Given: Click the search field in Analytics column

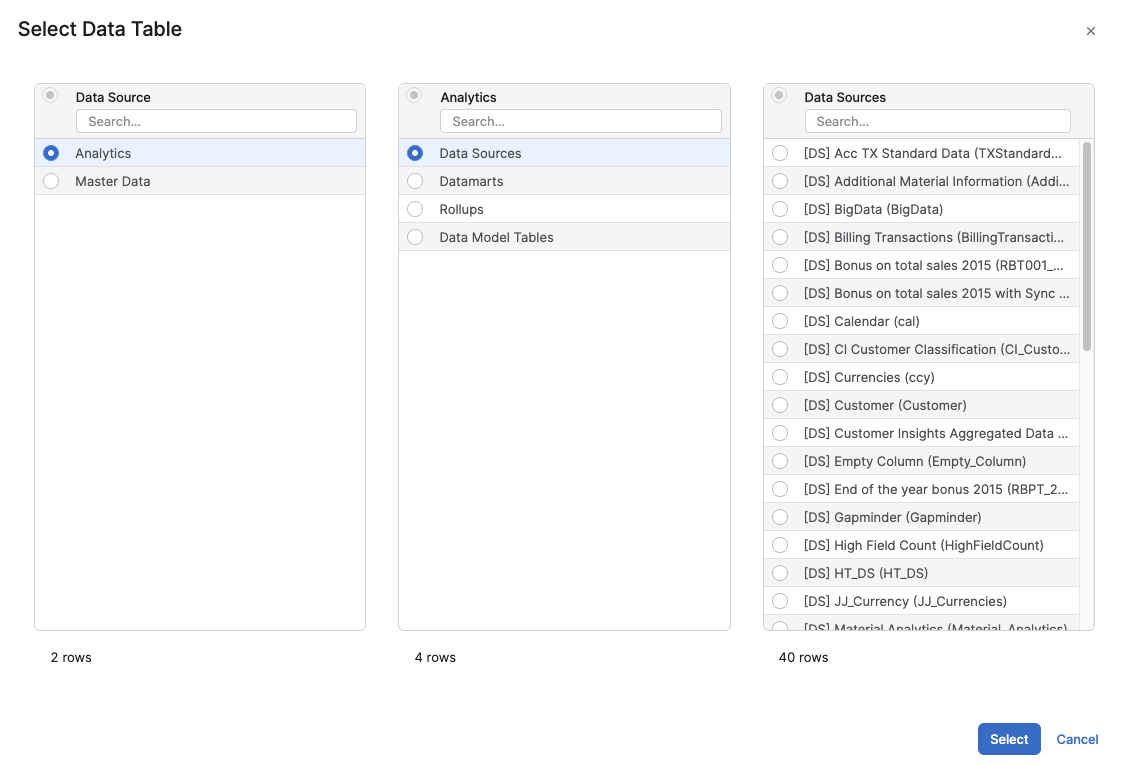Looking at the screenshot, I should 581,120.
